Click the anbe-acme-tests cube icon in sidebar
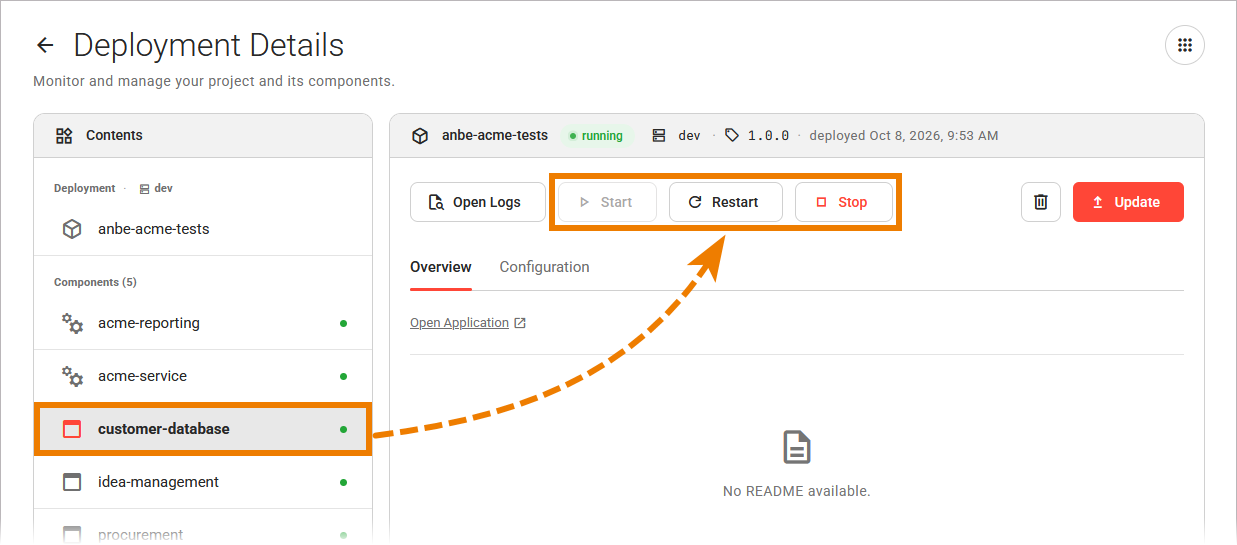Image resolution: width=1237 pixels, height=545 pixels. (72, 229)
